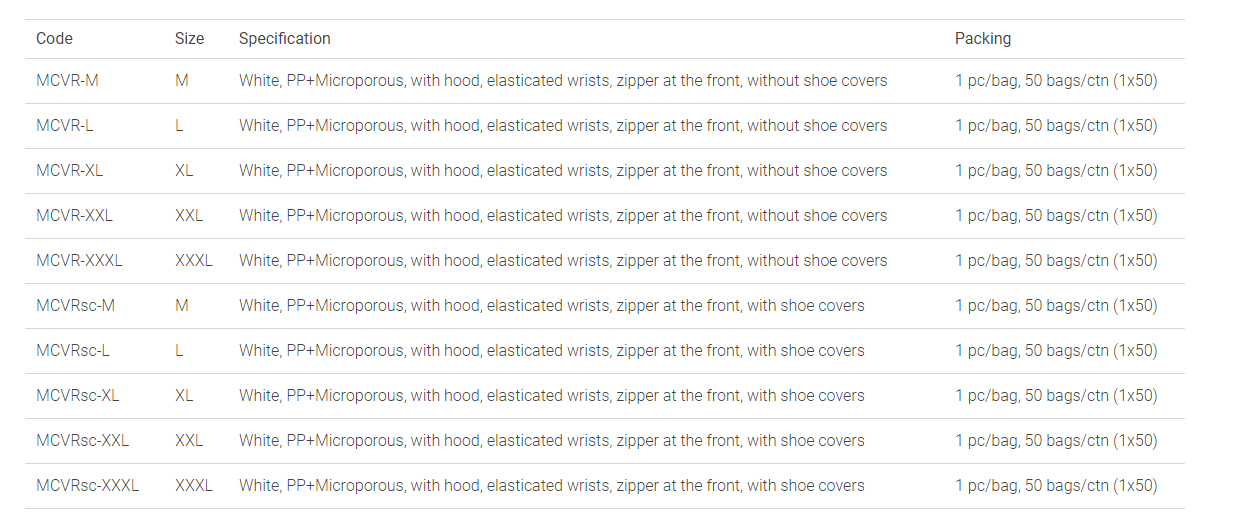The width and height of the screenshot is (1237, 512).
Task: Click the Code column header
Action: 54,39
